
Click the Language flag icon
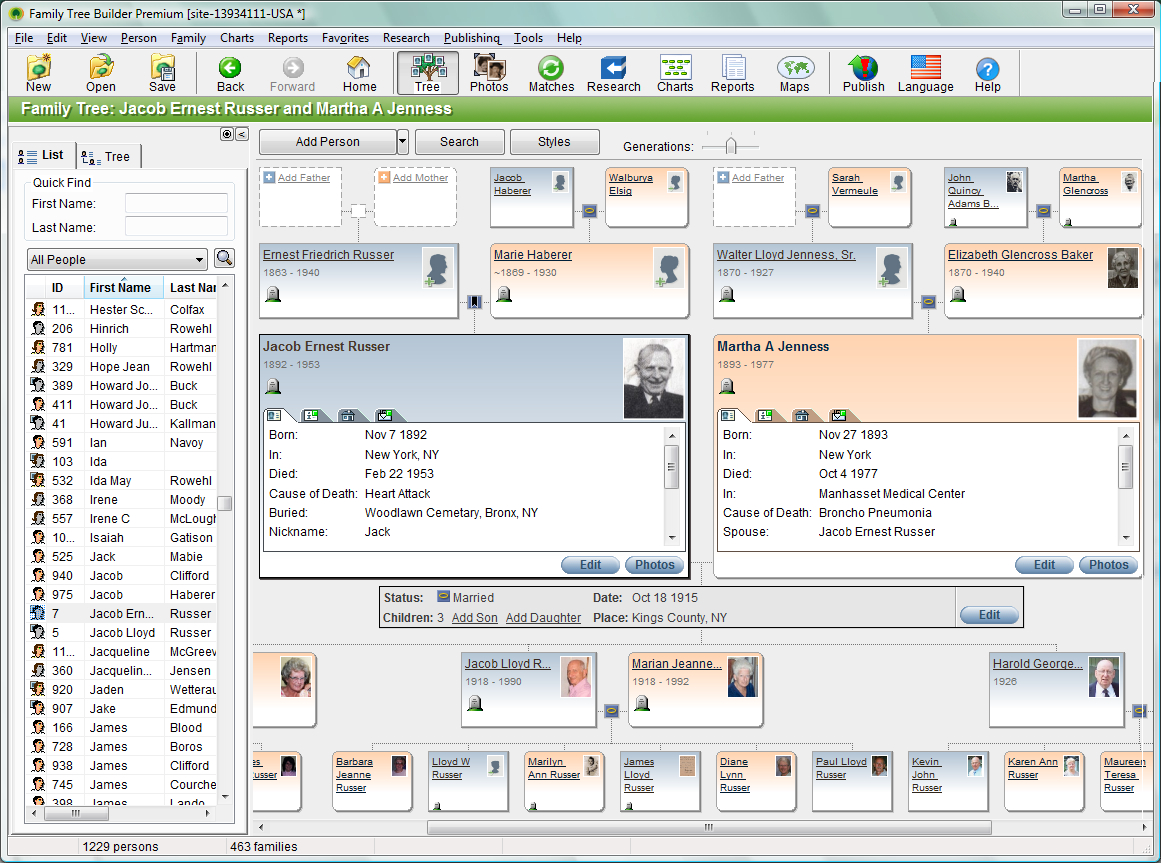[x=925, y=74]
